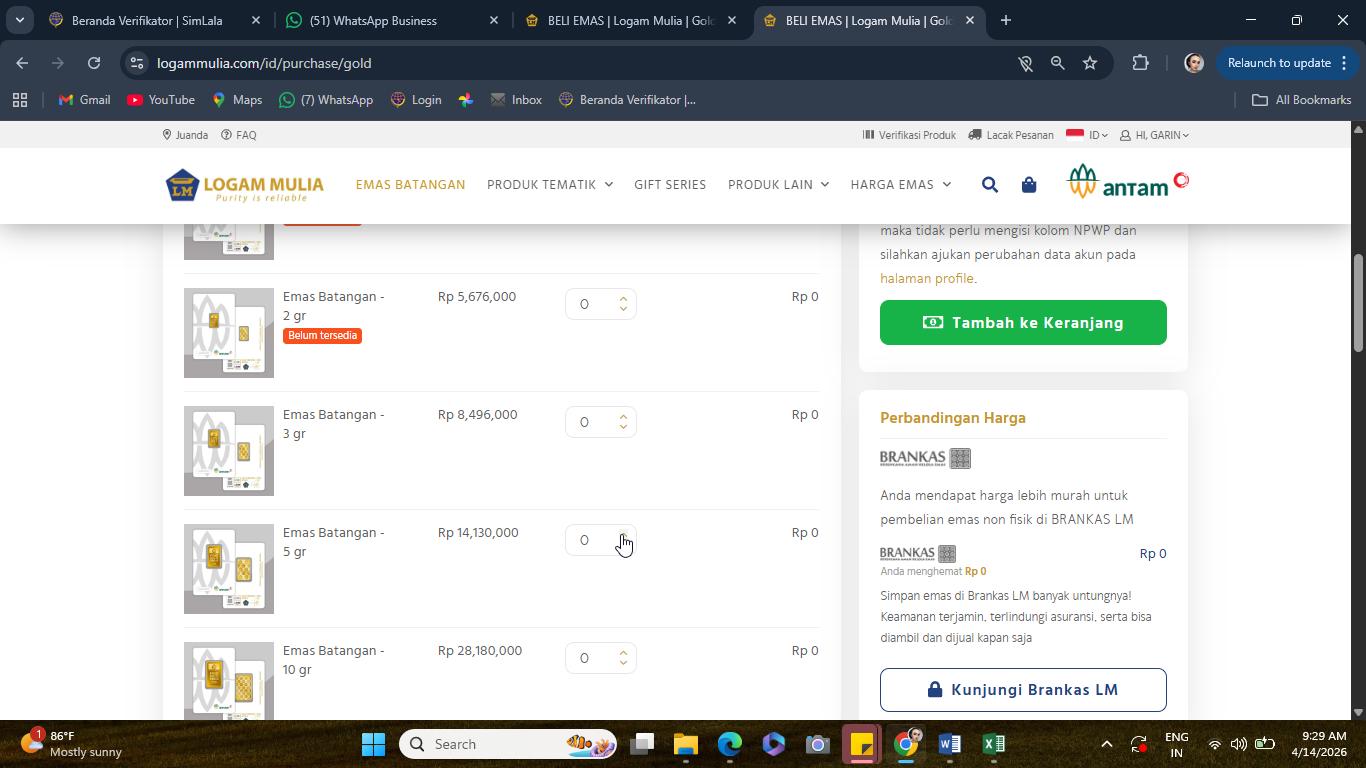Image resolution: width=1366 pixels, height=768 pixels.
Task: Bookmark this page with the star icon
Action: [1090, 63]
